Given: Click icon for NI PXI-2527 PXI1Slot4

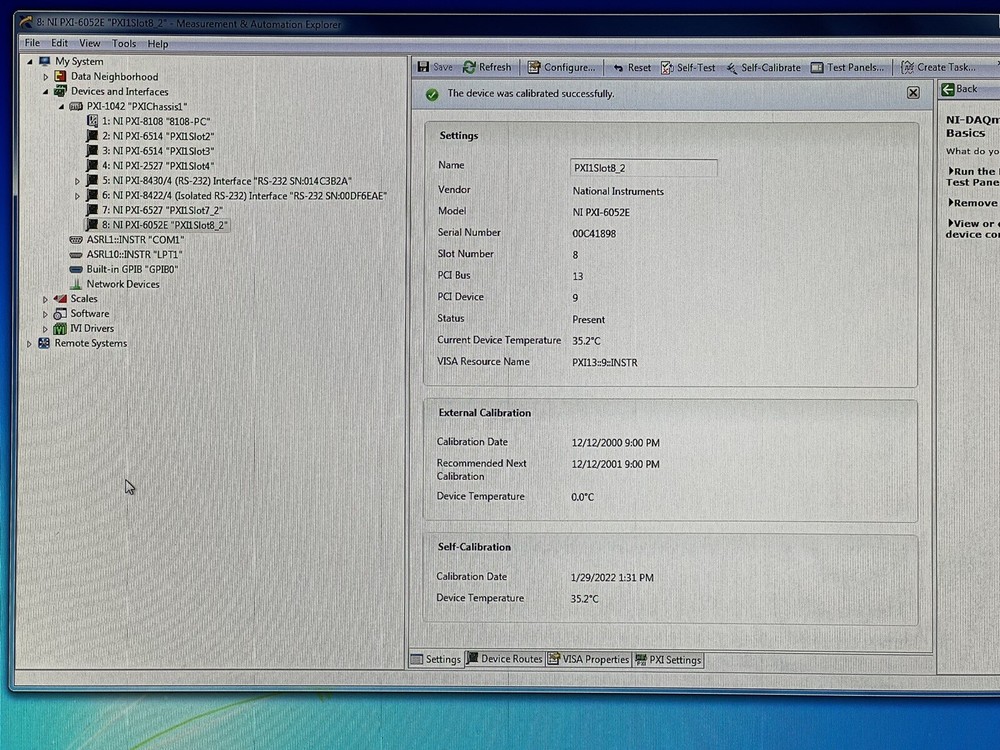Looking at the screenshot, I should (x=92, y=166).
